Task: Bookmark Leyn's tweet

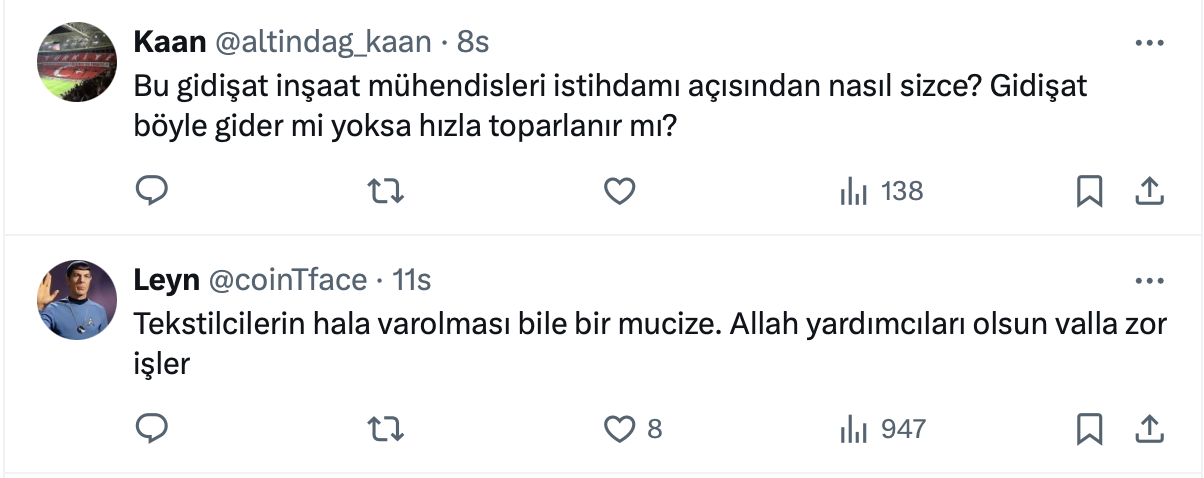Action: pos(1089,429)
